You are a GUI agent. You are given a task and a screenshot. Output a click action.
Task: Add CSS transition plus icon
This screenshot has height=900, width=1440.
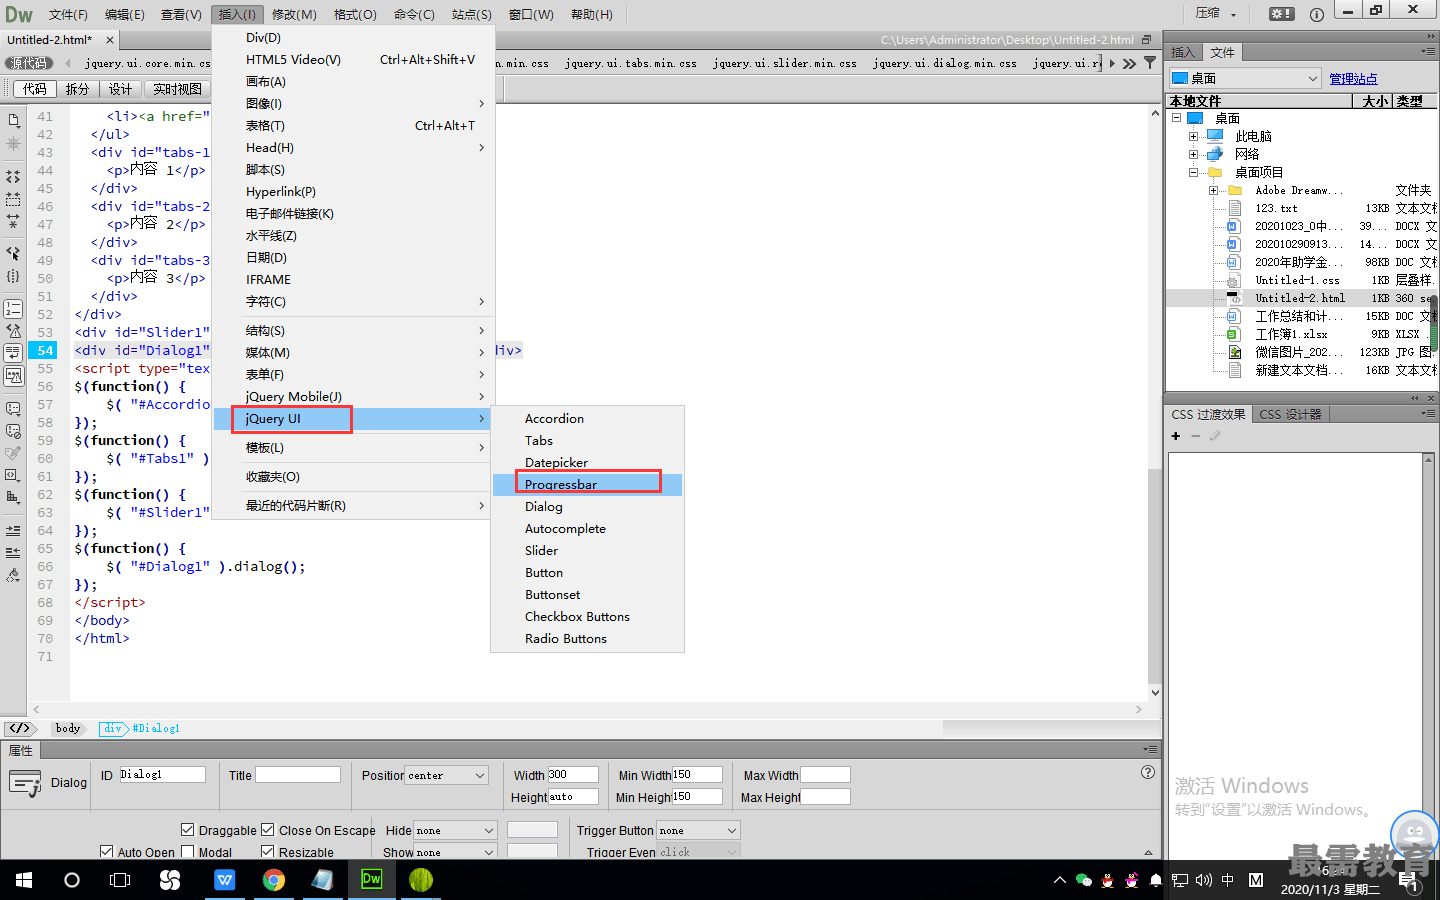pyautogui.click(x=1176, y=436)
